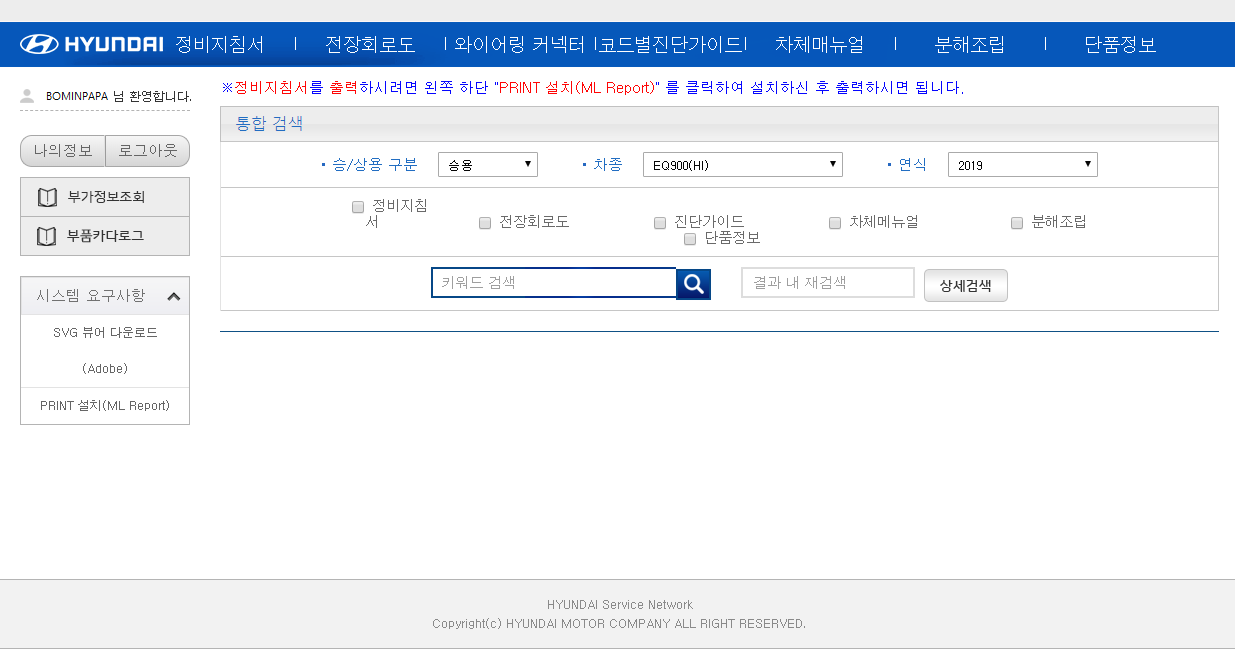The width and height of the screenshot is (1235, 666).
Task: Click the 상세검색 button
Action: (965, 285)
